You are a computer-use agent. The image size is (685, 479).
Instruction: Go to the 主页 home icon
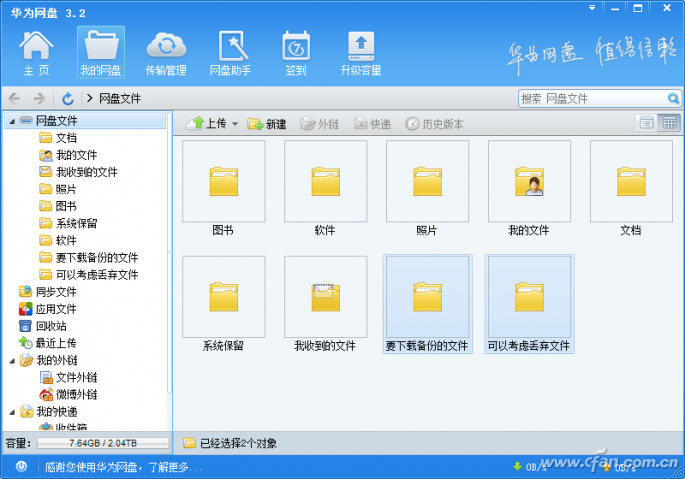pos(36,52)
